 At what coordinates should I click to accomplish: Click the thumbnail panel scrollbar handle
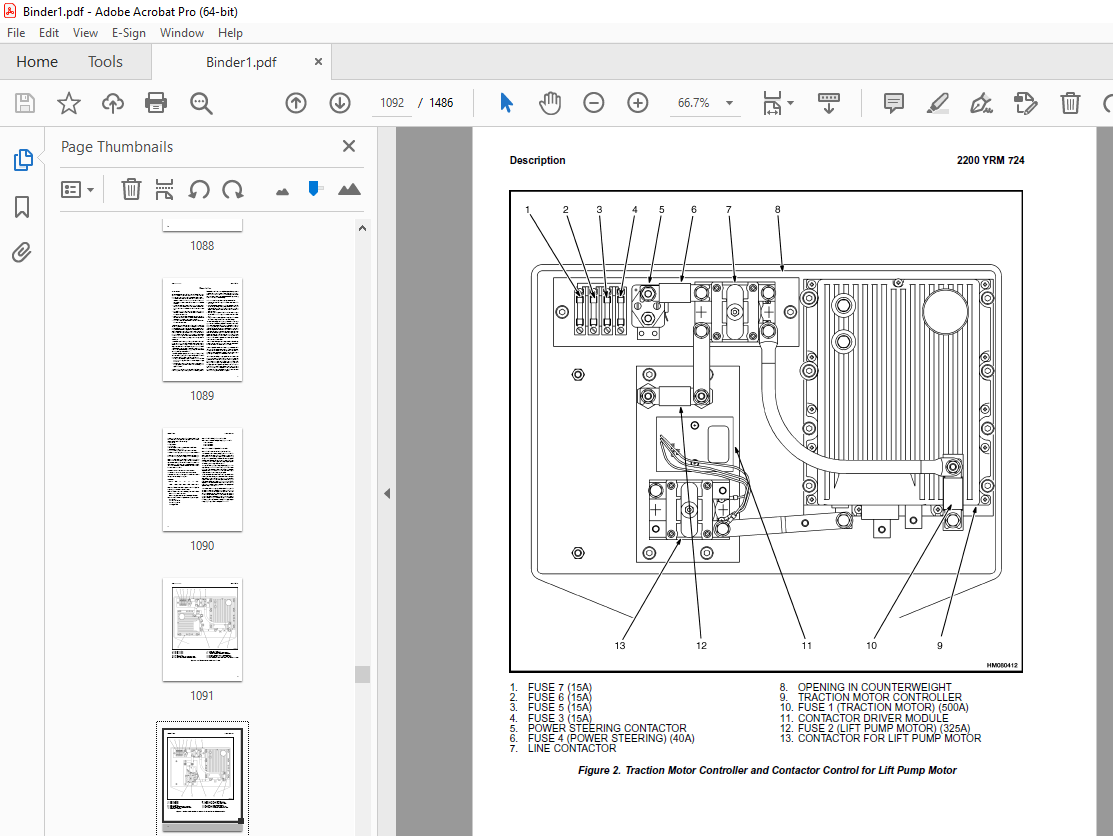(362, 674)
